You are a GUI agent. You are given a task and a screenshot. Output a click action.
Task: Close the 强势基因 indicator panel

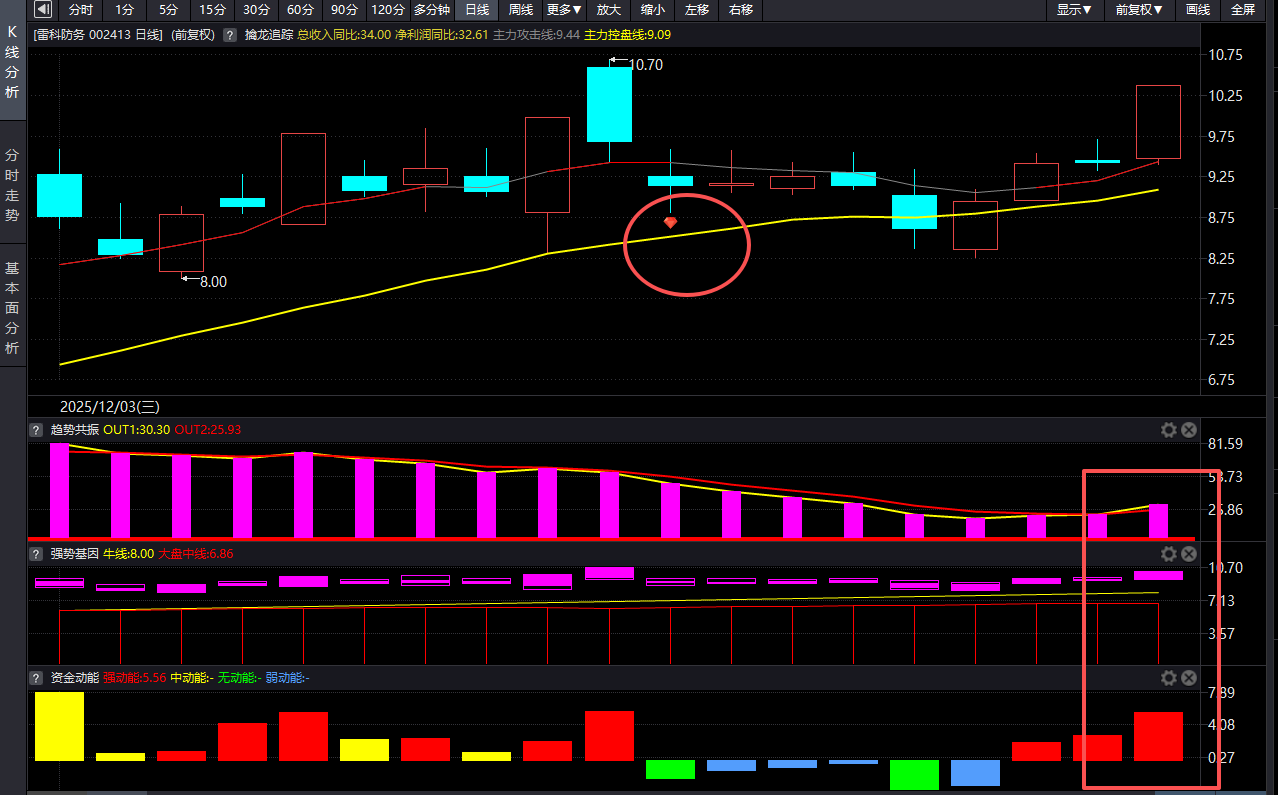click(x=1189, y=553)
